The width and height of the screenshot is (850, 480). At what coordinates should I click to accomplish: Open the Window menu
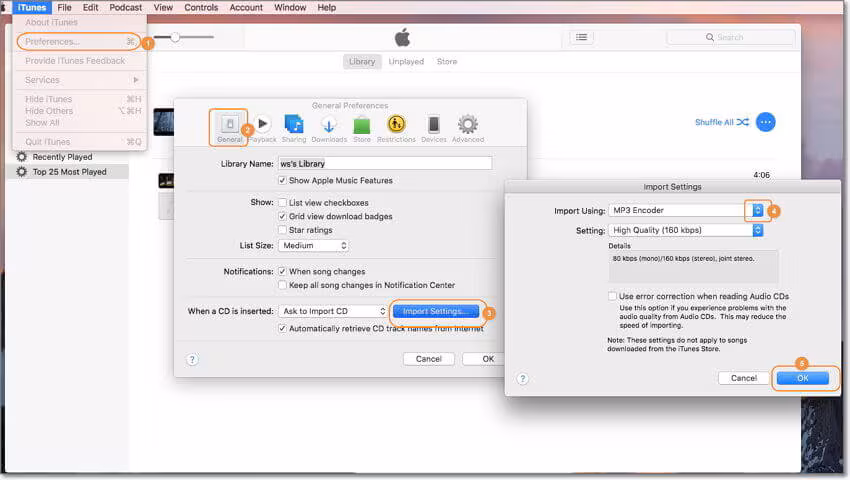290,8
